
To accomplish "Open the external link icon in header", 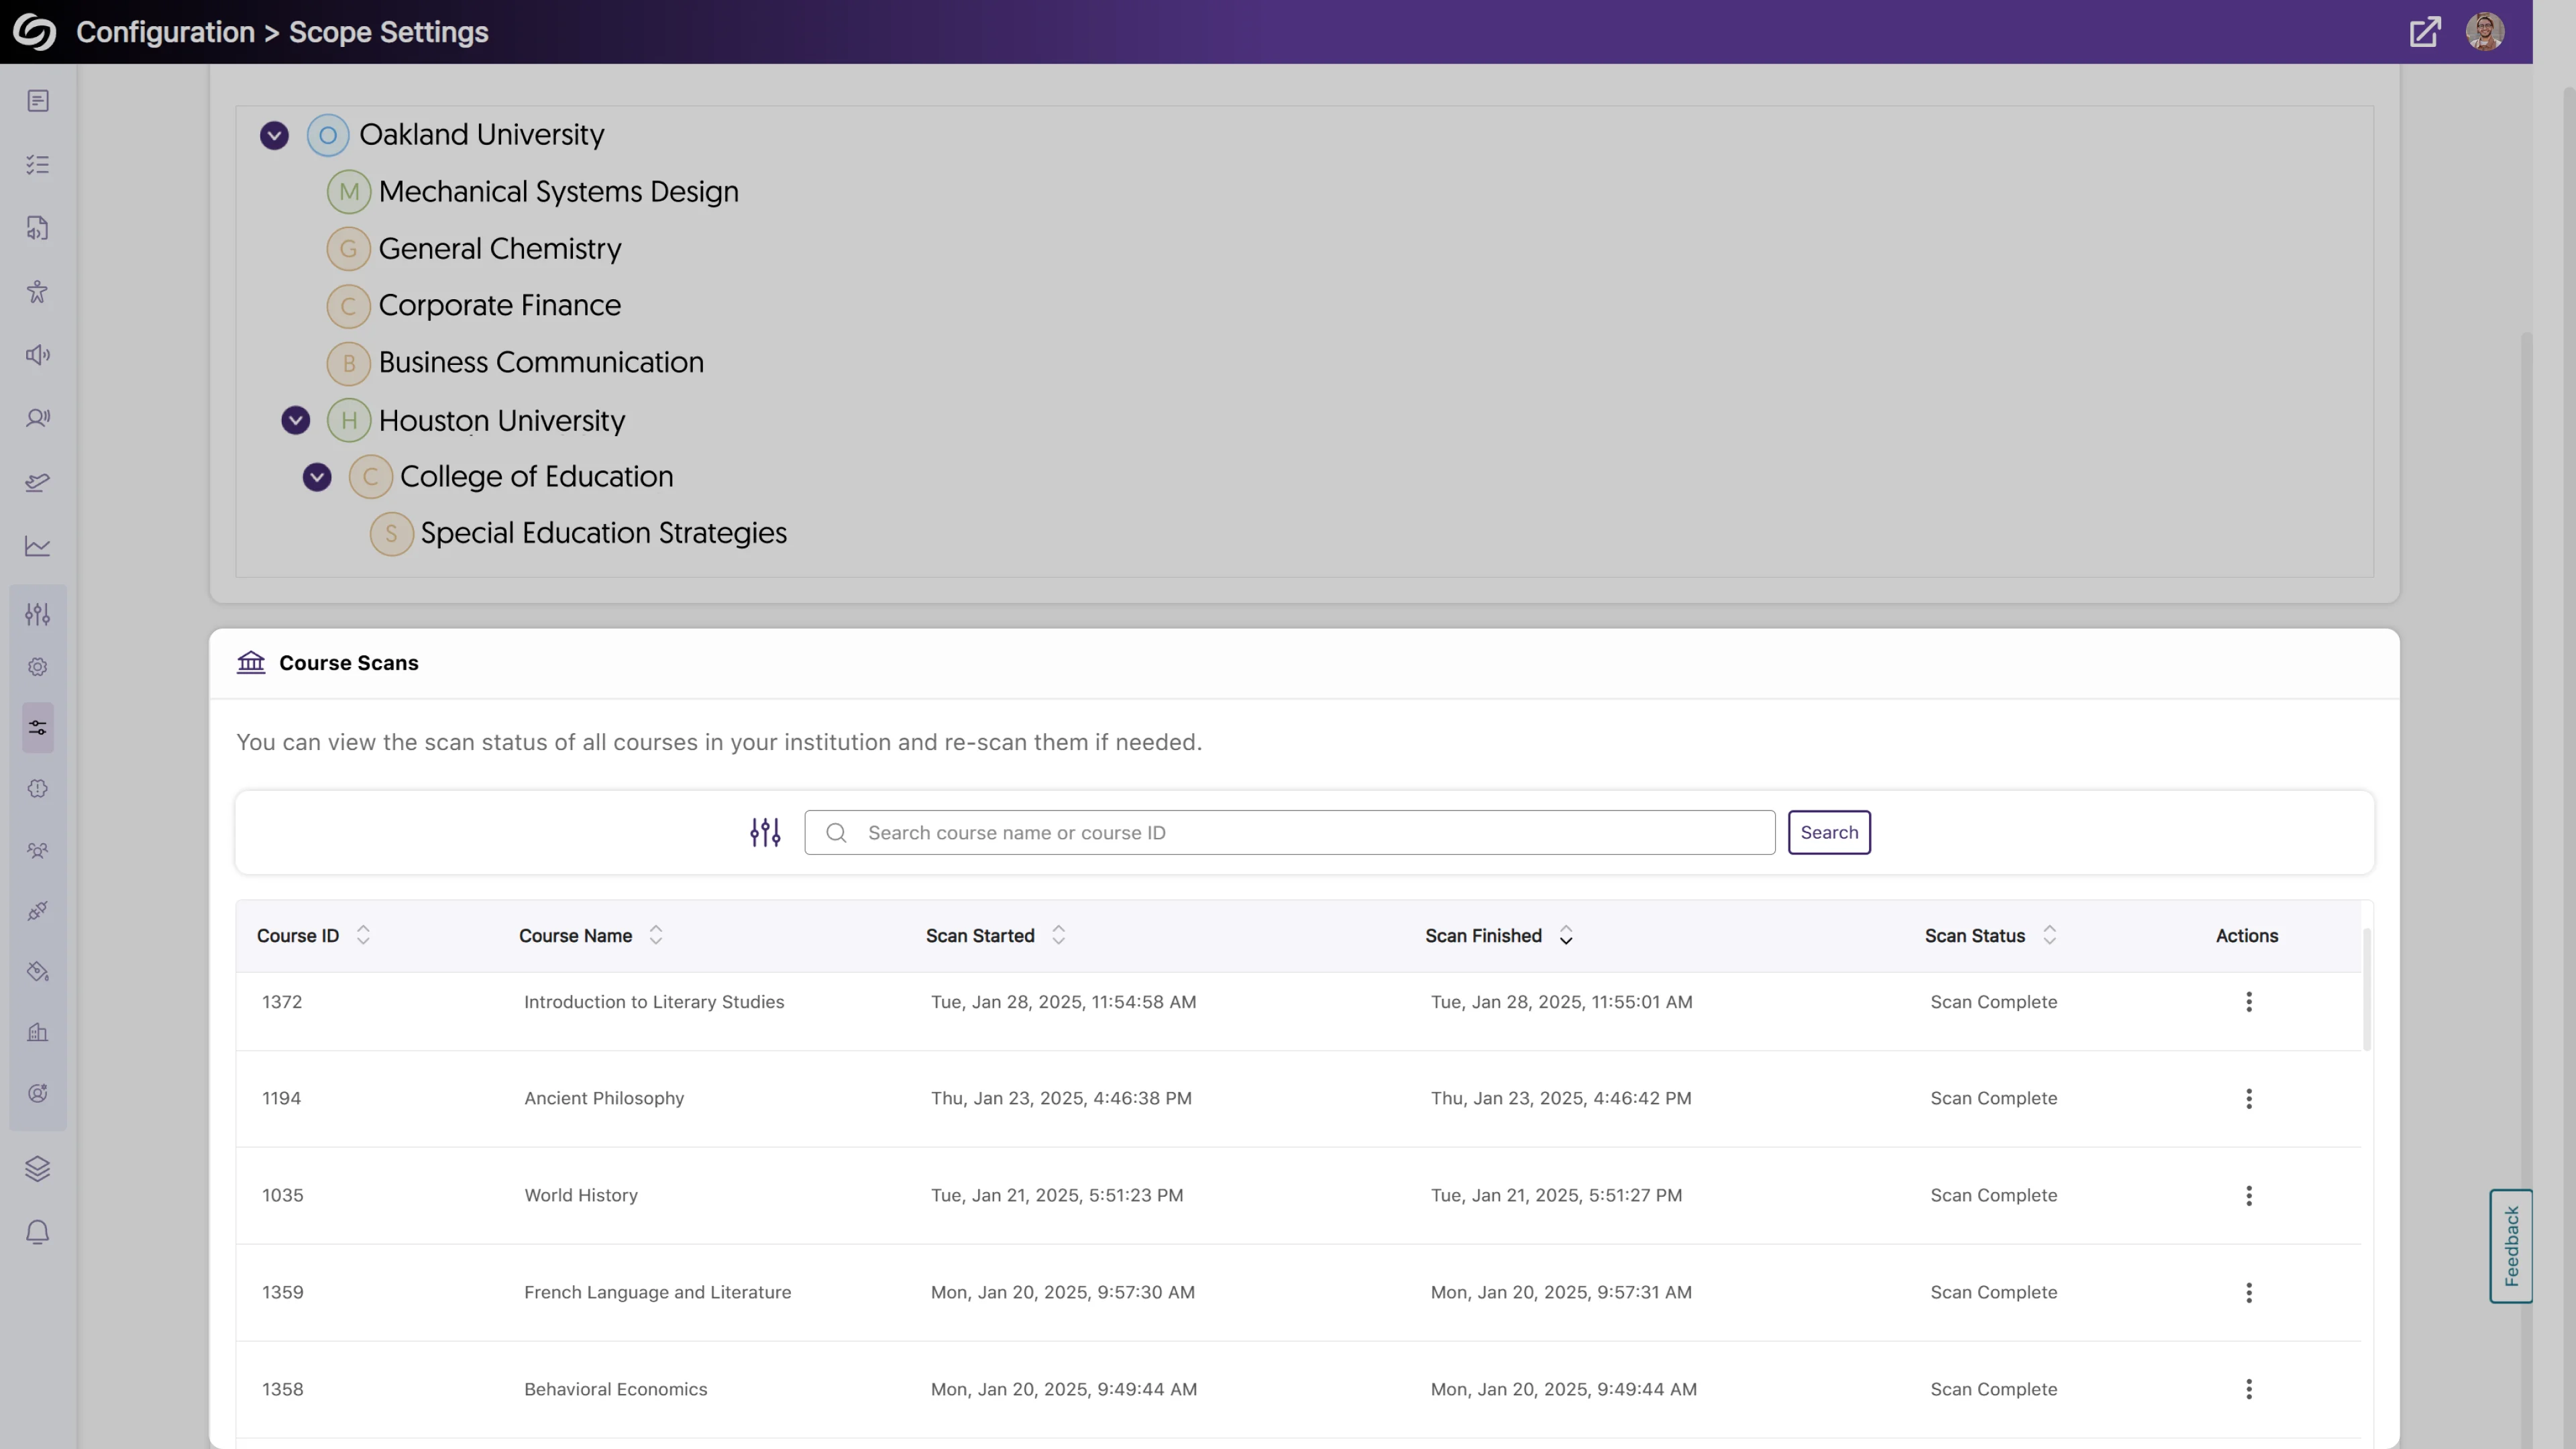I will pos(2424,32).
